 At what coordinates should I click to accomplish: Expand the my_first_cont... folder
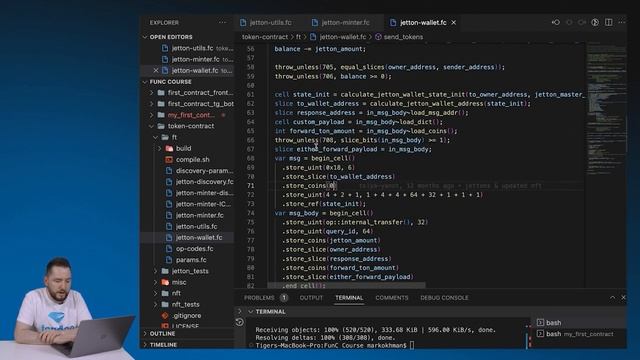[152, 115]
